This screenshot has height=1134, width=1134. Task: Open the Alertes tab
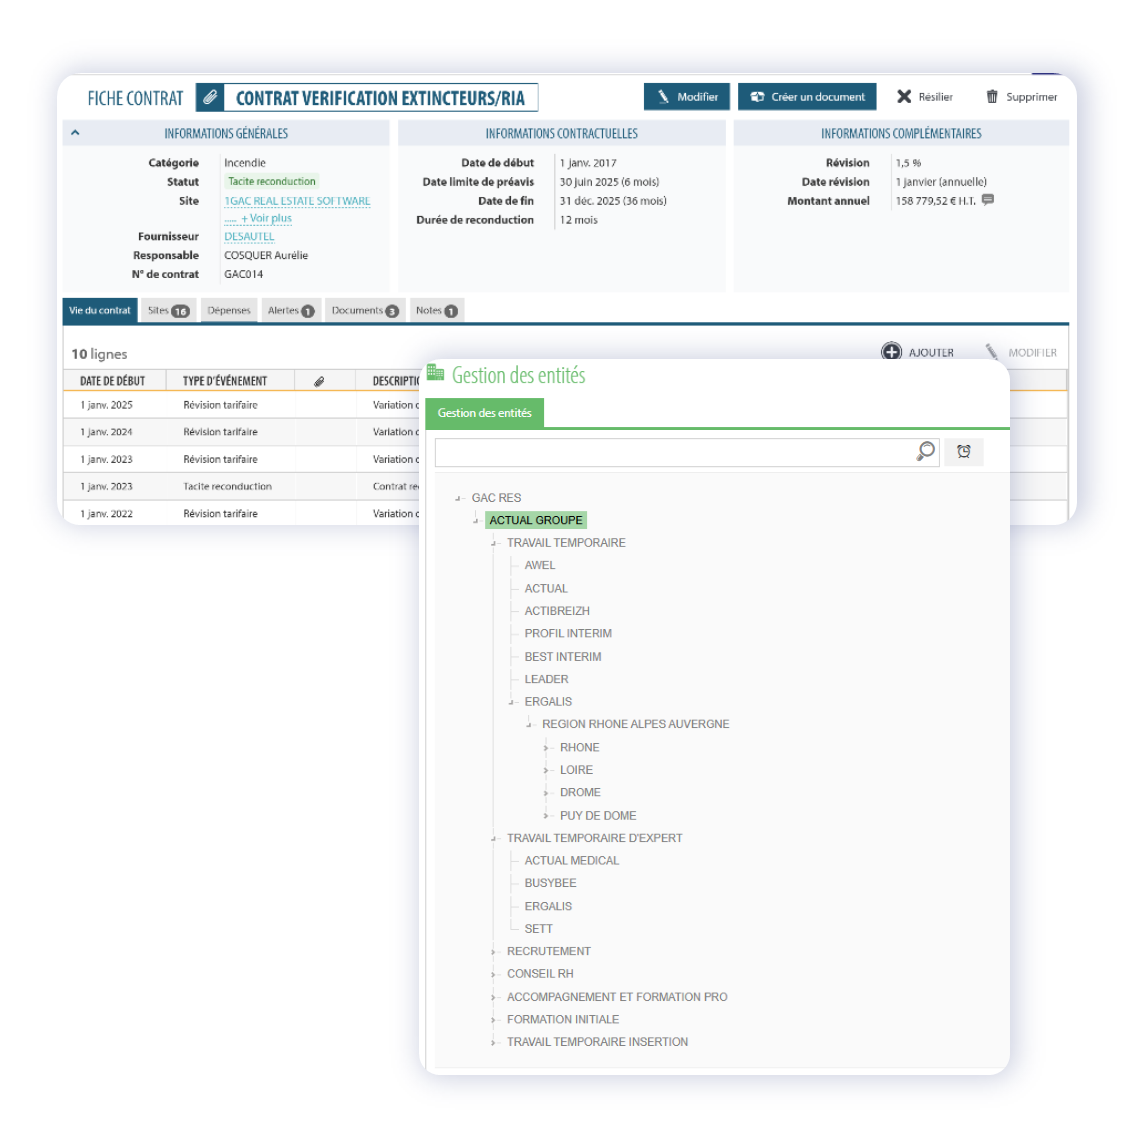point(290,311)
